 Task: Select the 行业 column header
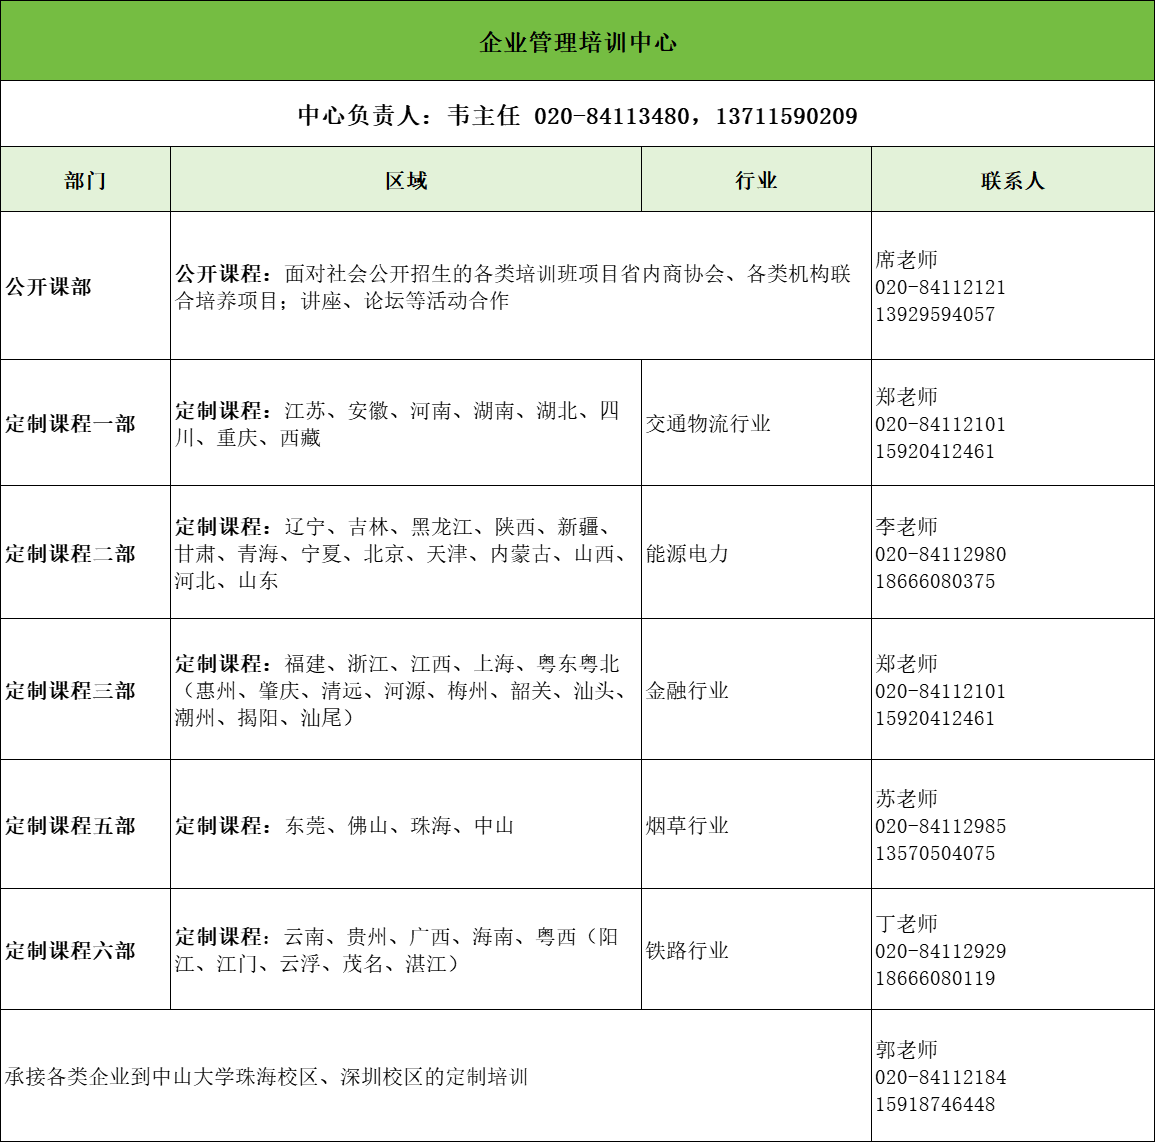[756, 181]
